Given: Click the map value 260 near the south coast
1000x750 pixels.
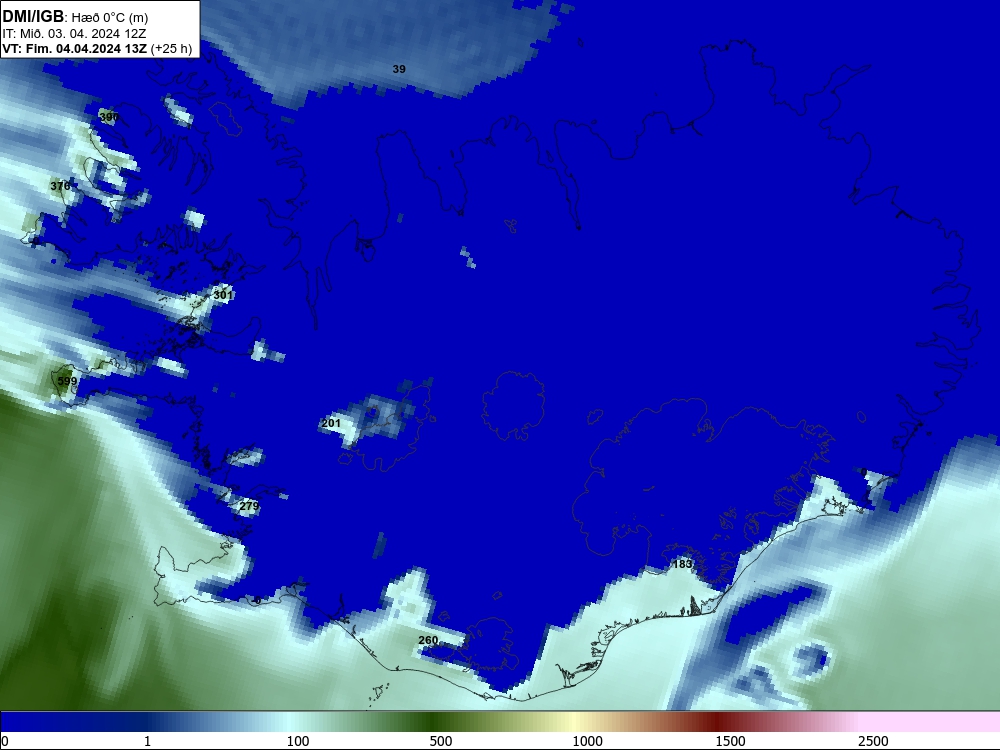Looking at the screenshot, I should coord(428,640).
